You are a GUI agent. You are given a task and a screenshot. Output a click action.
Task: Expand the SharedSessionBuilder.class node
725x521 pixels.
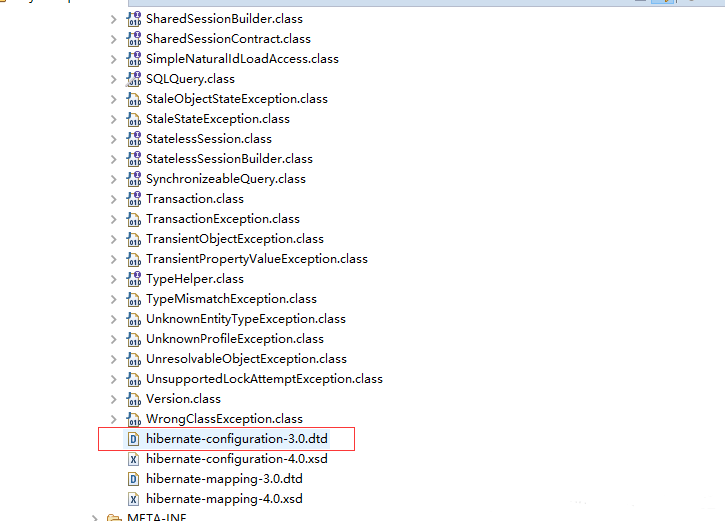coord(113,19)
